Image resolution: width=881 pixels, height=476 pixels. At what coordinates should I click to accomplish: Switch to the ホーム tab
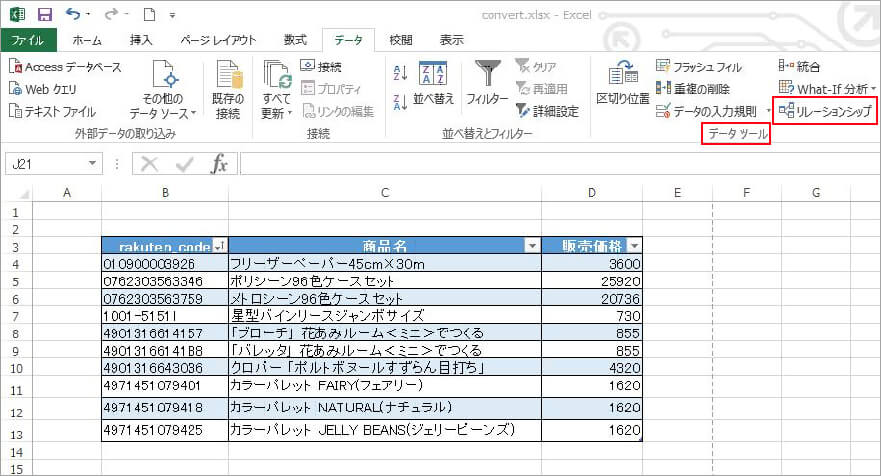[x=87, y=40]
